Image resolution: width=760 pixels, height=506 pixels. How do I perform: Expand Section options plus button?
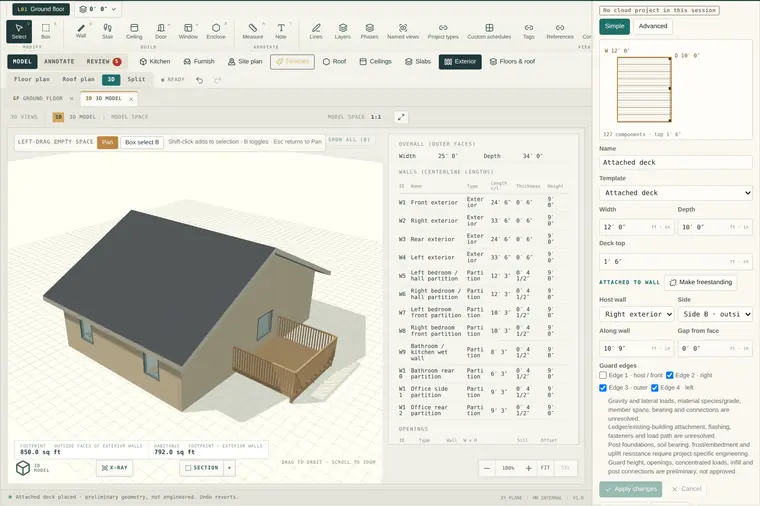click(229, 468)
